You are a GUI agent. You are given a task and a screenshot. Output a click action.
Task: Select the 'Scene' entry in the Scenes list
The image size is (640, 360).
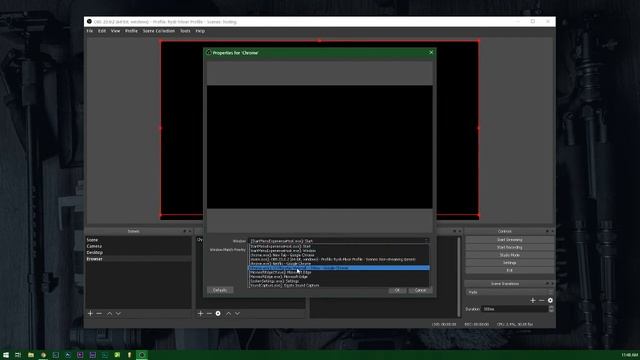(x=138, y=240)
